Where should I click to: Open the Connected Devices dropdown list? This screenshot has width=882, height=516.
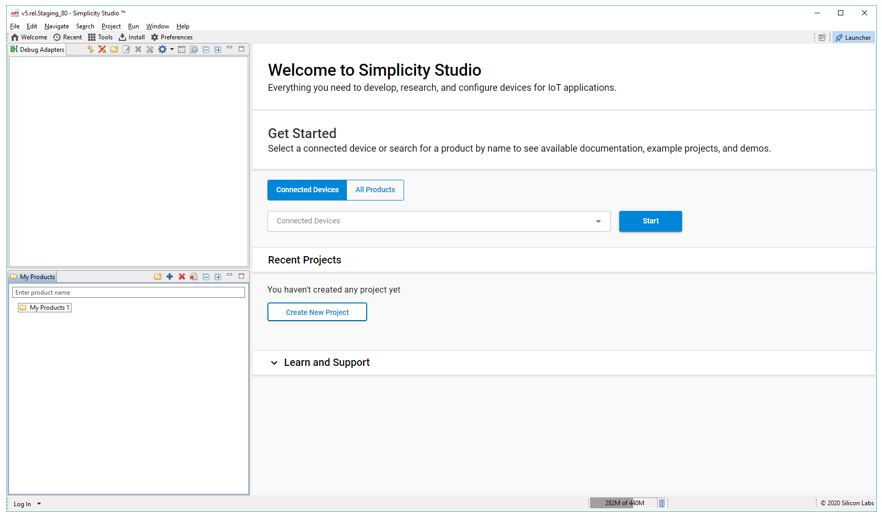439,221
